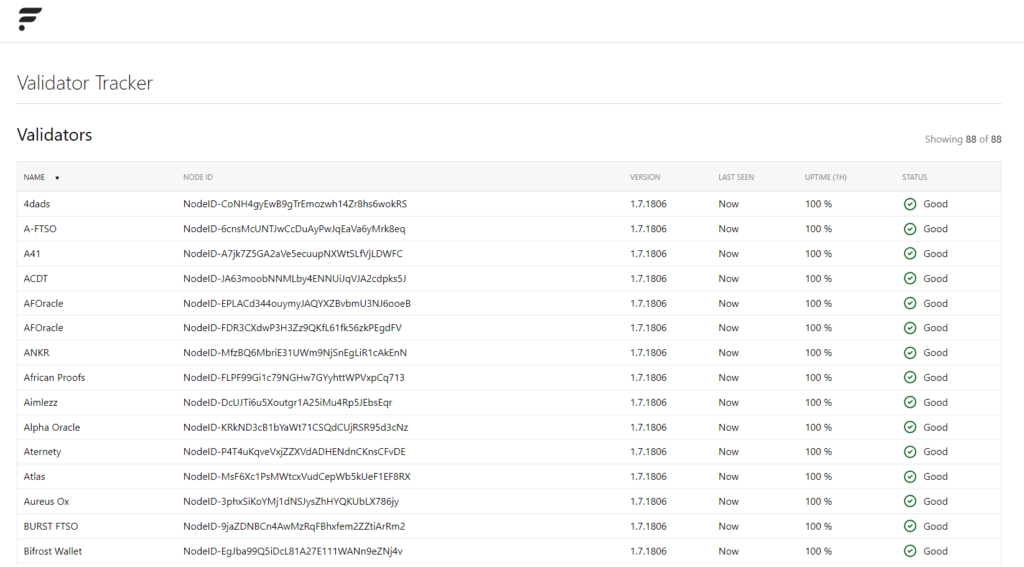Open the A-FTSO validator name
This screenshot has width=1024, height=567.
tap(40, 229)
